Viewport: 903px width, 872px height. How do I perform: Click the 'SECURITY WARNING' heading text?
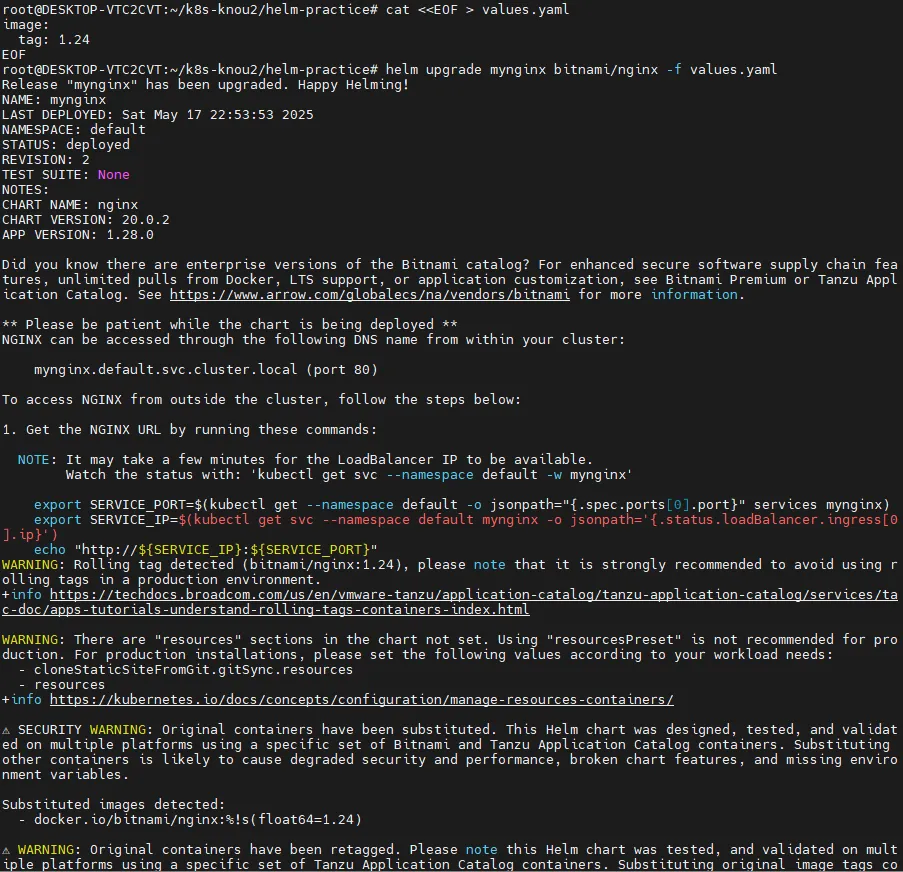click(x=82, y=730)
